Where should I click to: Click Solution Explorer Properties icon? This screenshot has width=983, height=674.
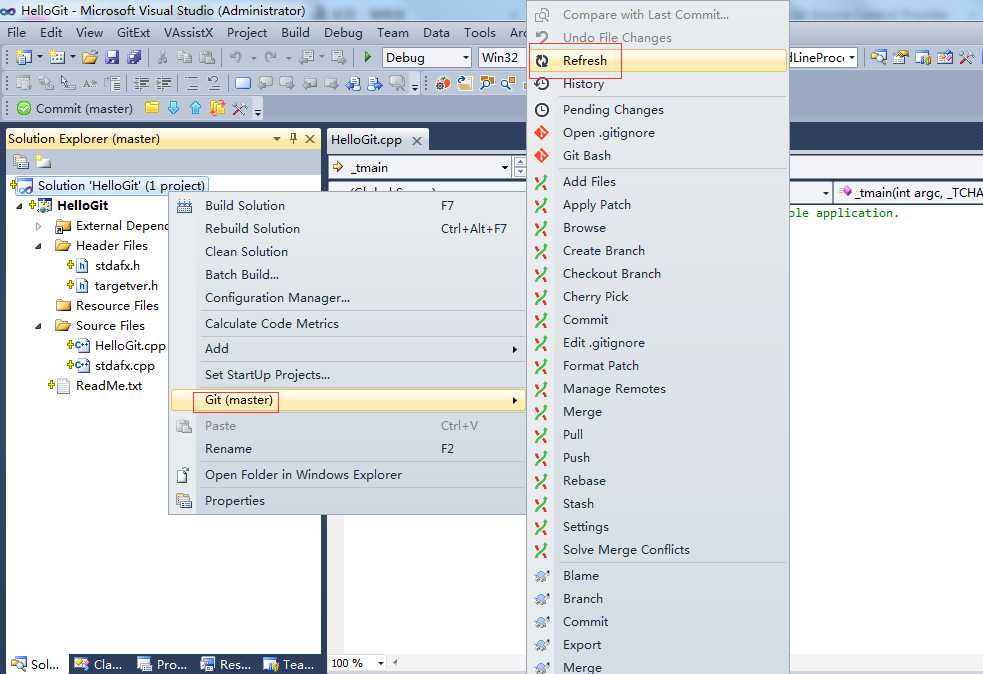coord(21,162)
